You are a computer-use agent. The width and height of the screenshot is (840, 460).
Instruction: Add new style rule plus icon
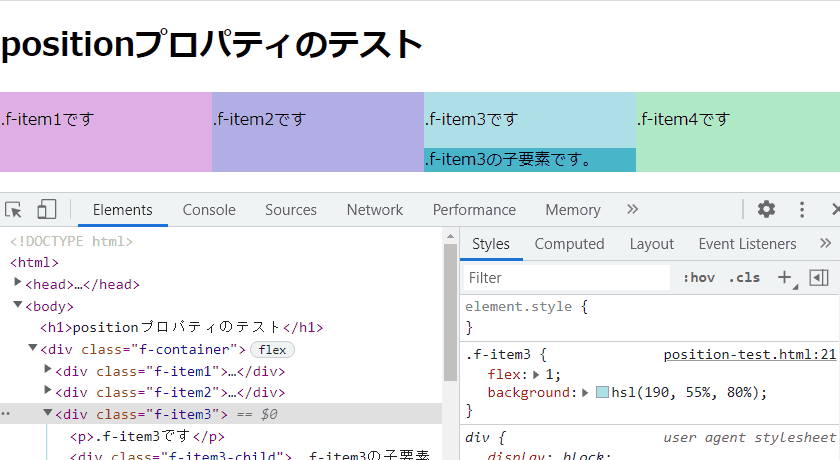[784, 277]
